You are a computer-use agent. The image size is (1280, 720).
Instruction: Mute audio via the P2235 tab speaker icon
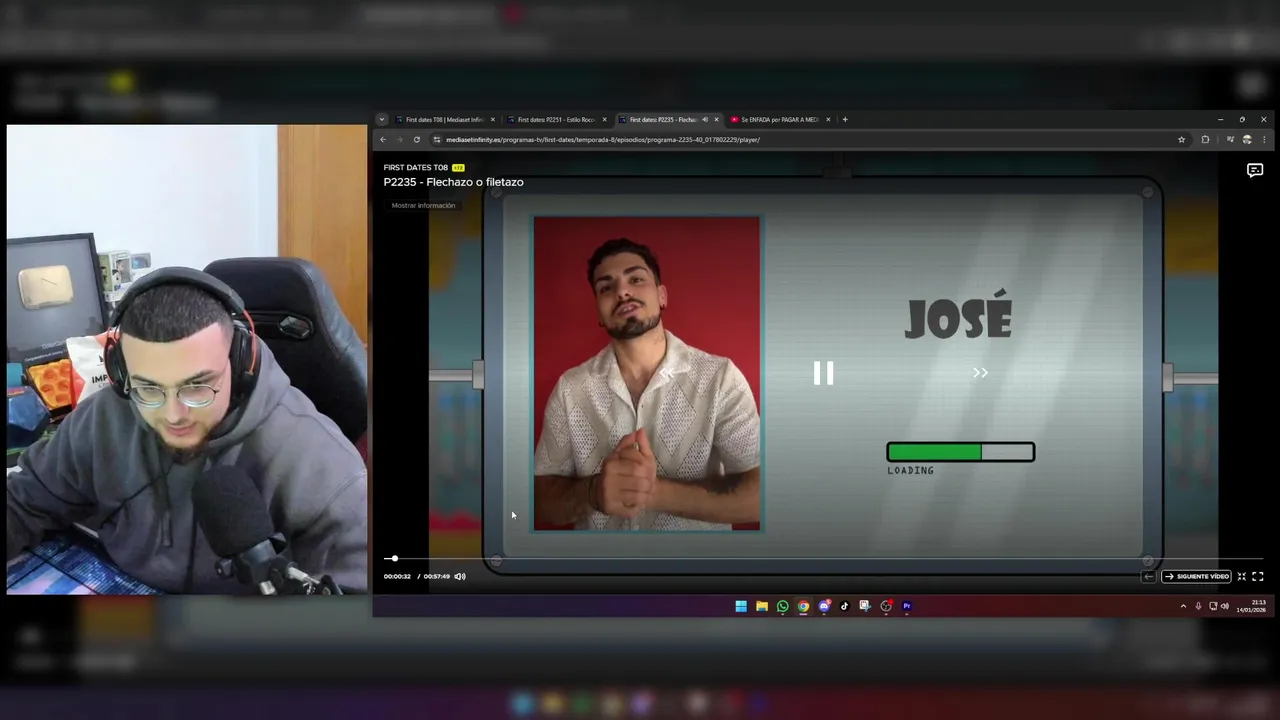(705, 119)
